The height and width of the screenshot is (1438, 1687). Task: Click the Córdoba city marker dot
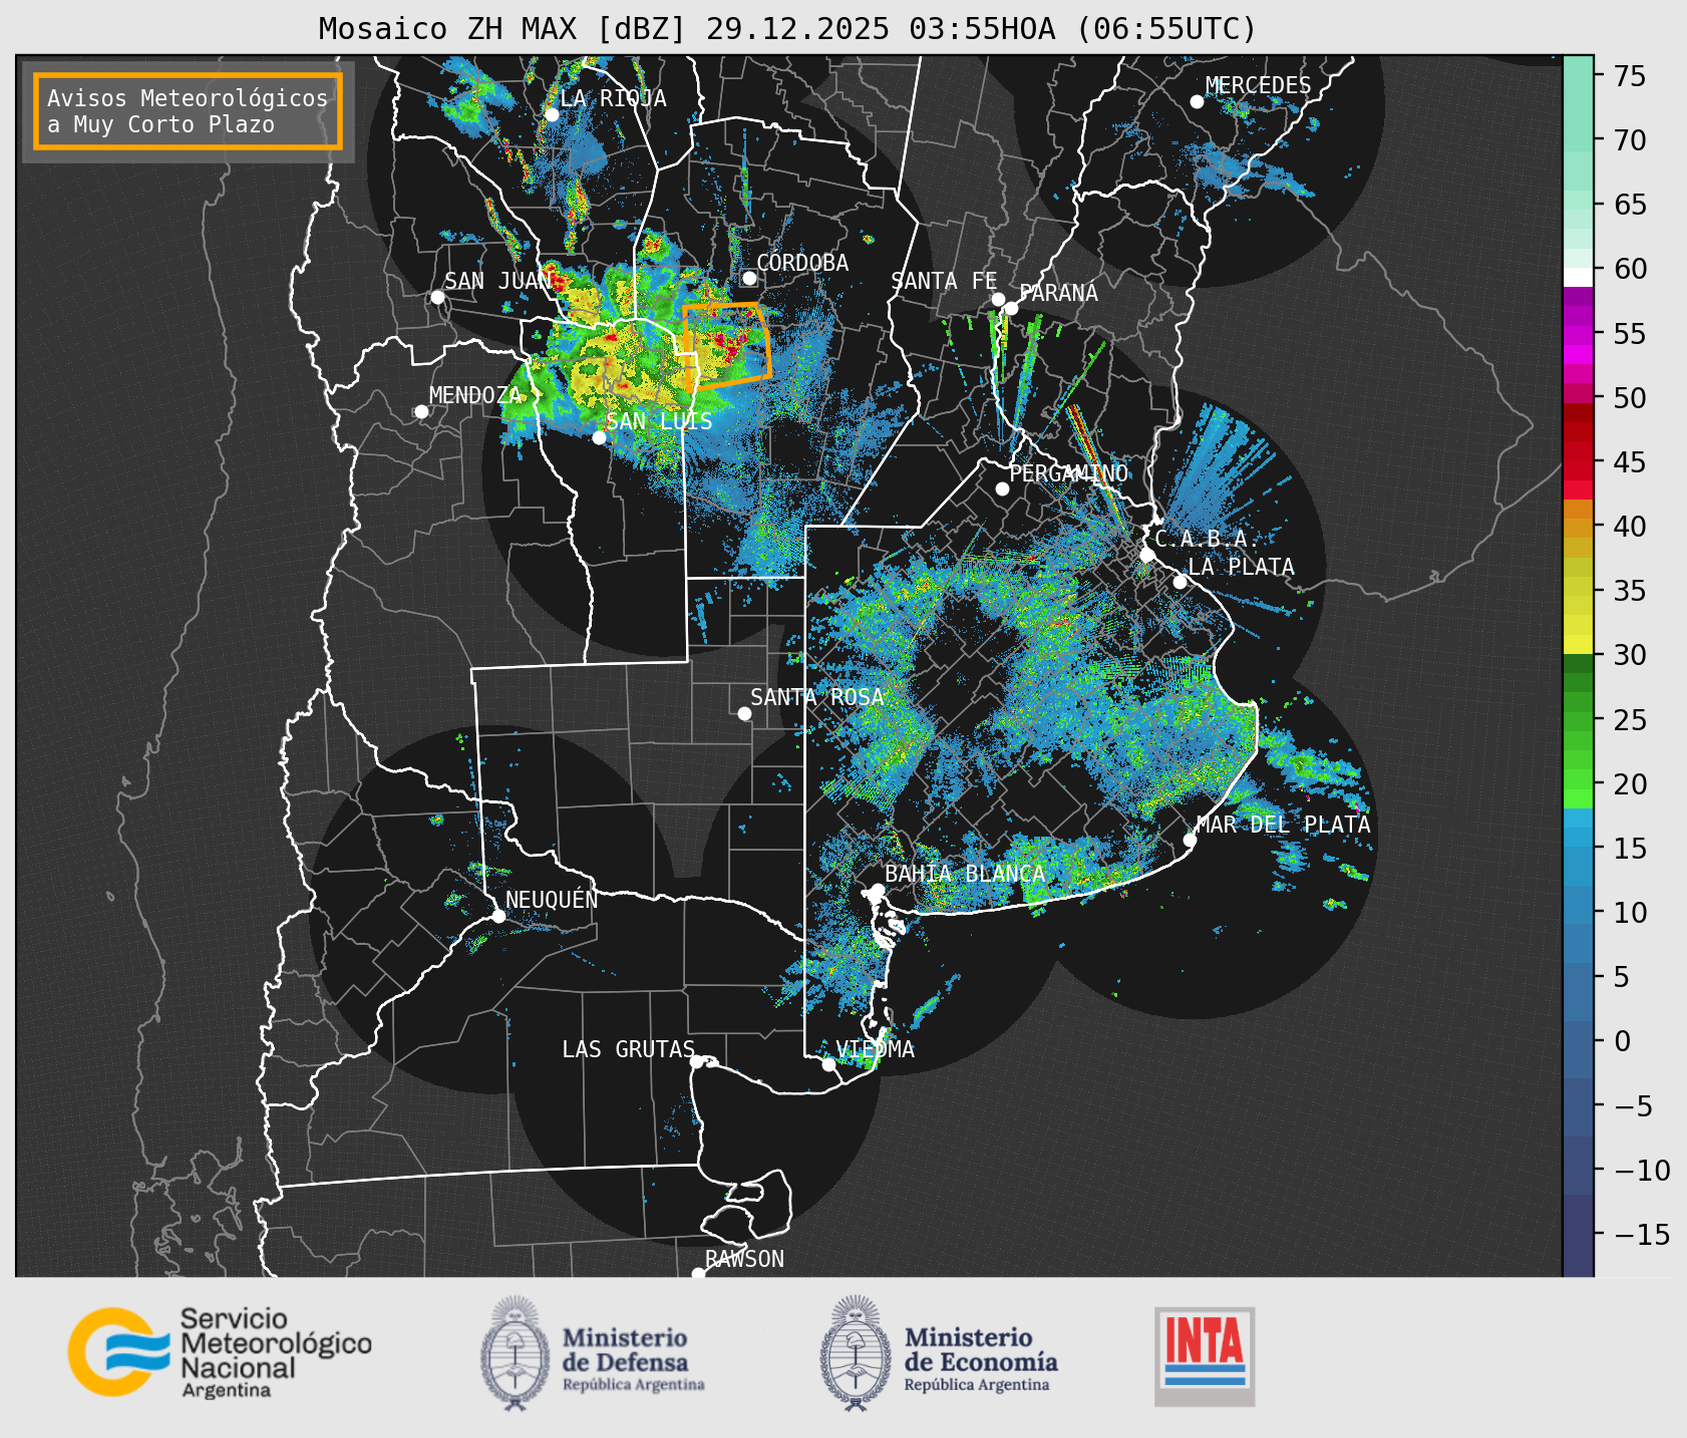[x=749, y=278]
